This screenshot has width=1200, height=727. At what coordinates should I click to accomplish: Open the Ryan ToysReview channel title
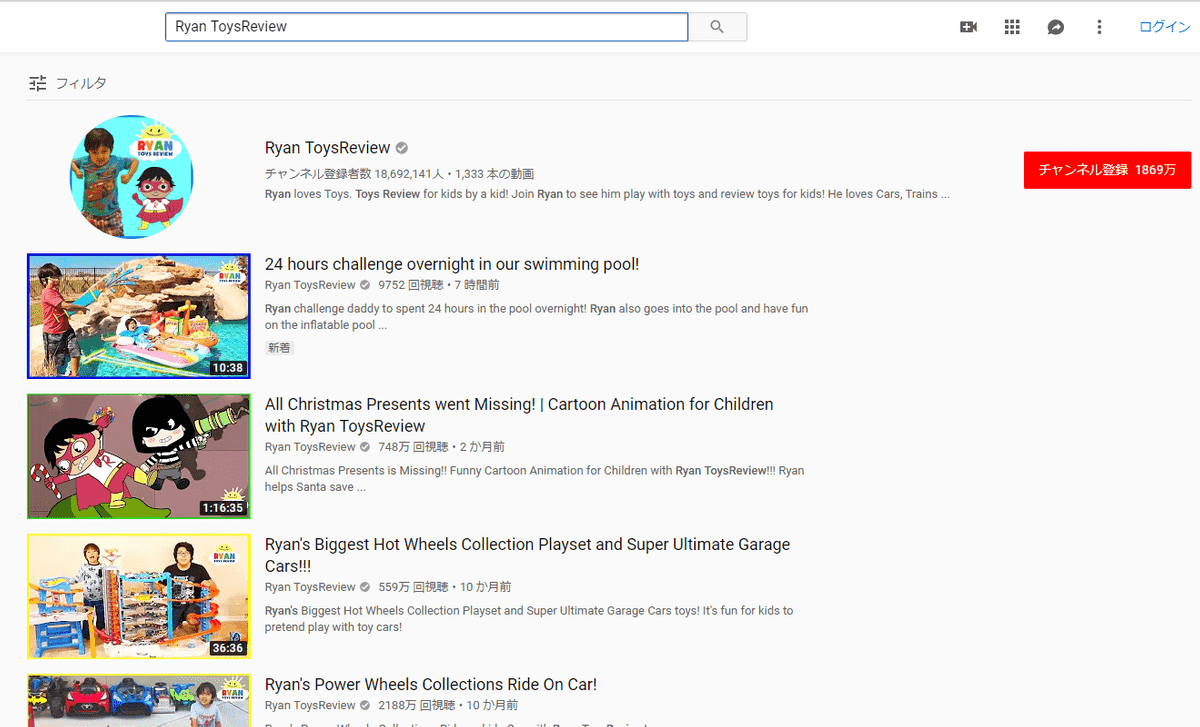[x=327, y=148]
